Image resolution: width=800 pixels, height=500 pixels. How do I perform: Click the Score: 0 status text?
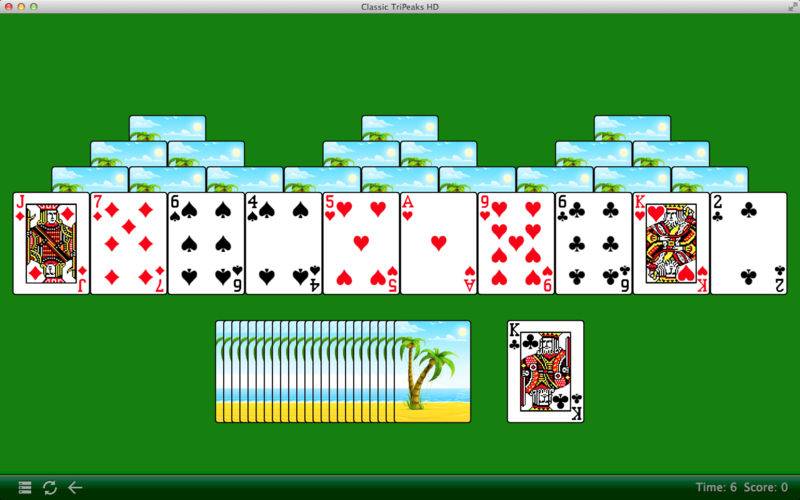[x=766, y=487]
